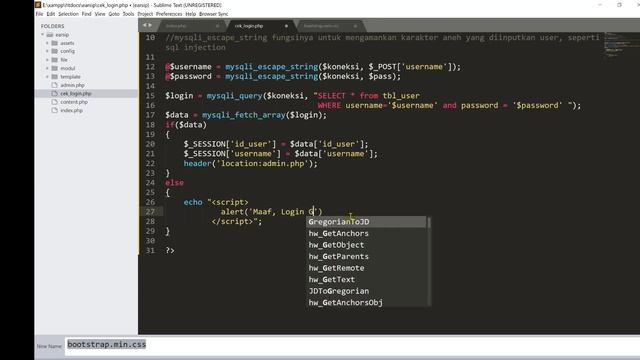Click mysqli_fetch_array on line 17

point(244,115)
